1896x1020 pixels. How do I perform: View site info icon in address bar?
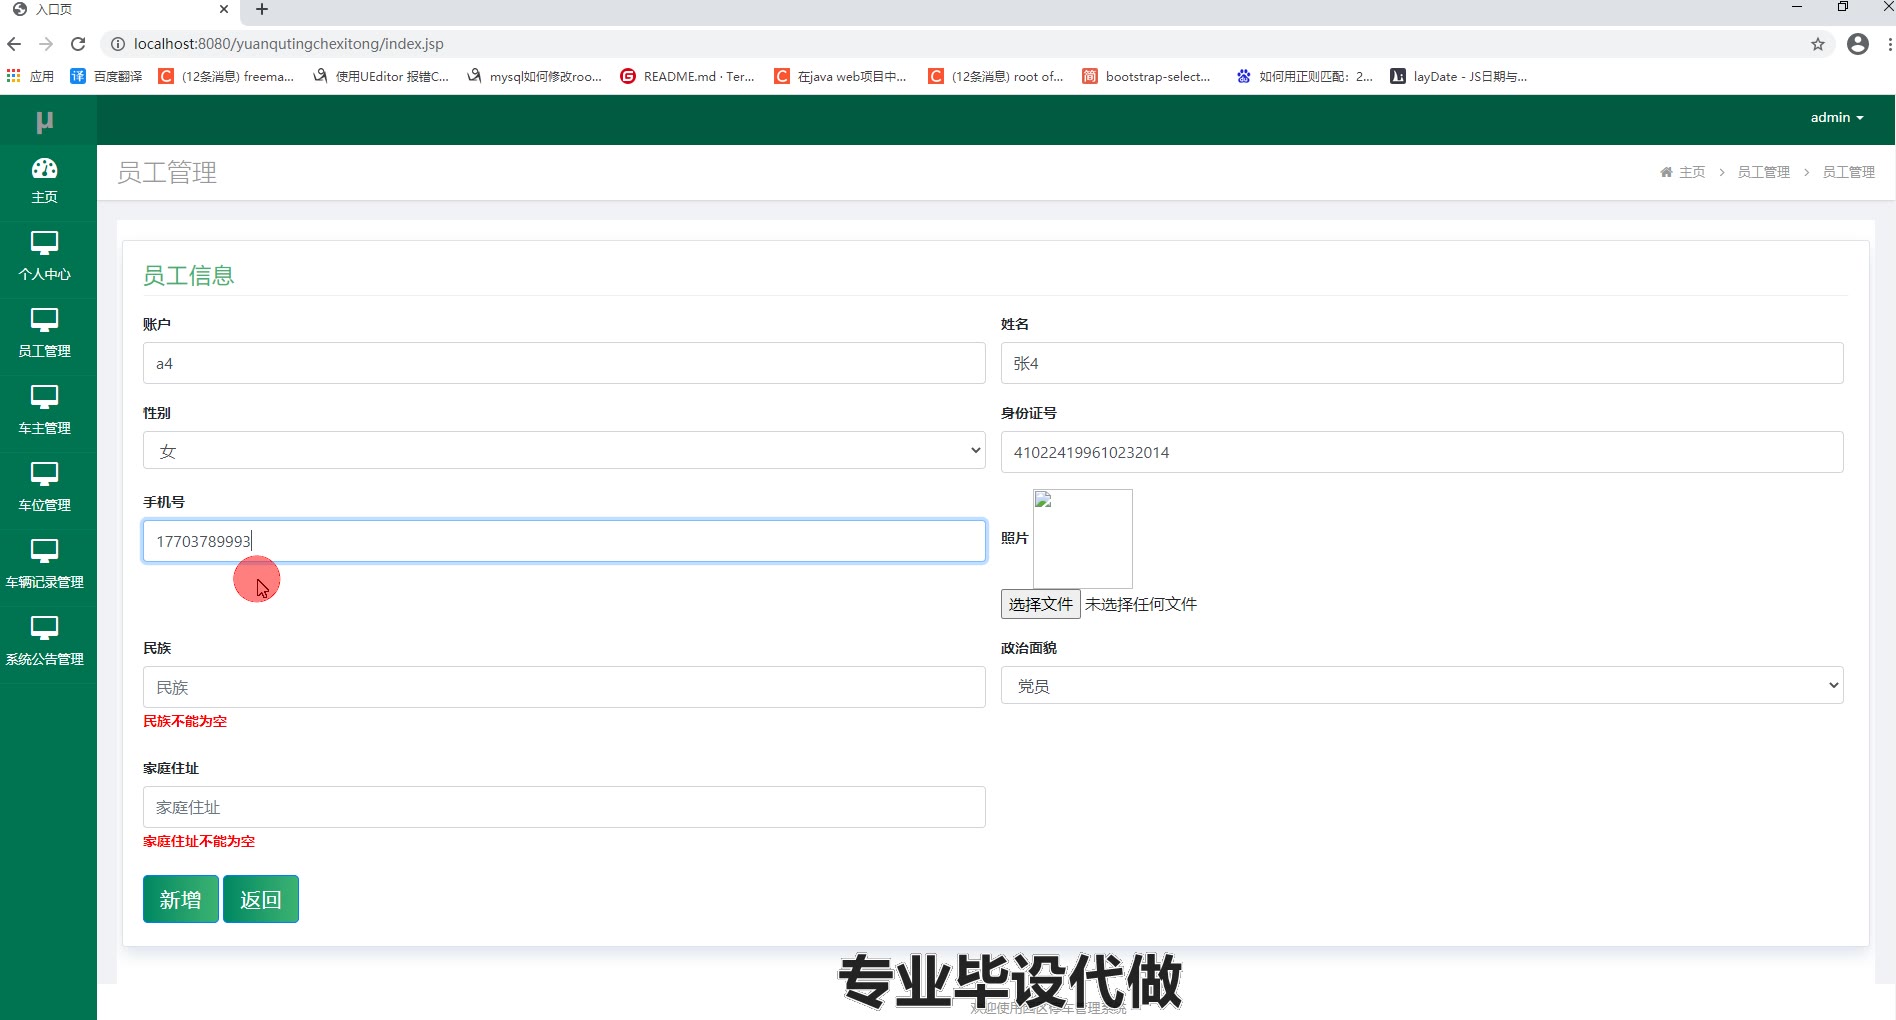click(117, 44)
